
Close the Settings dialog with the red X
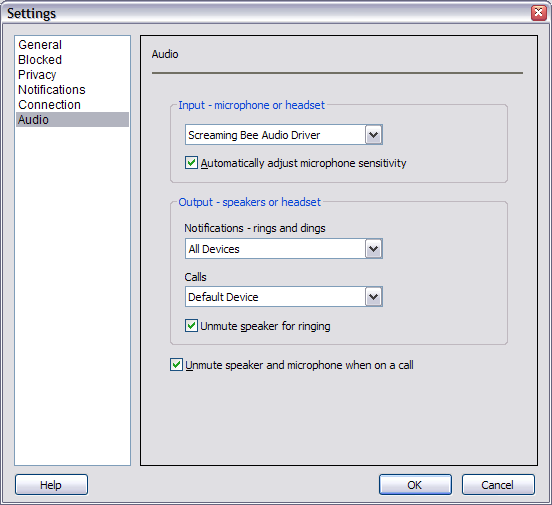click(x=539, y=13)
